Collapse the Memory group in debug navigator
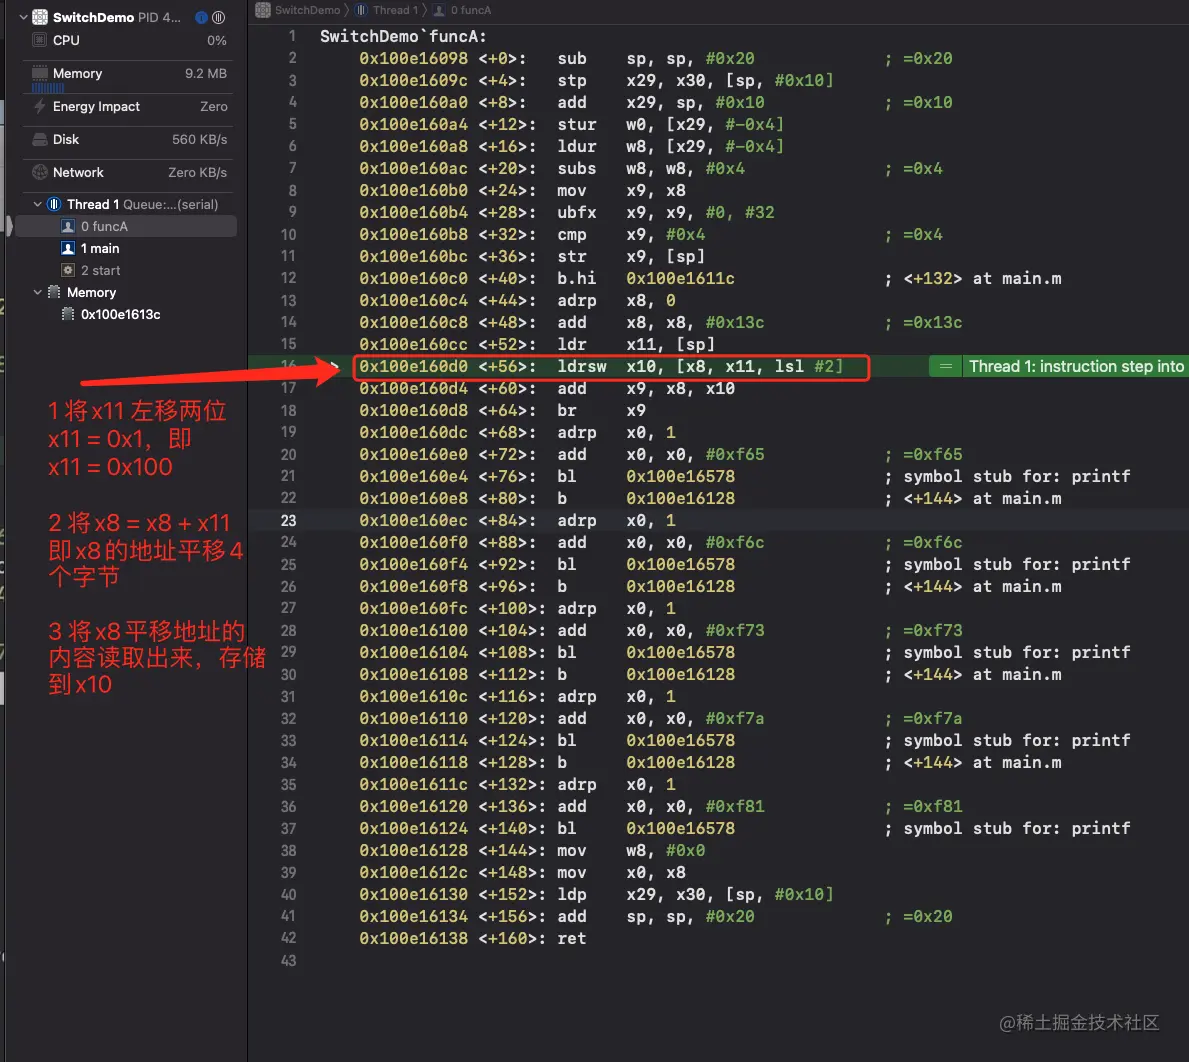The image size is (1189, 1062). pos(37,292)
